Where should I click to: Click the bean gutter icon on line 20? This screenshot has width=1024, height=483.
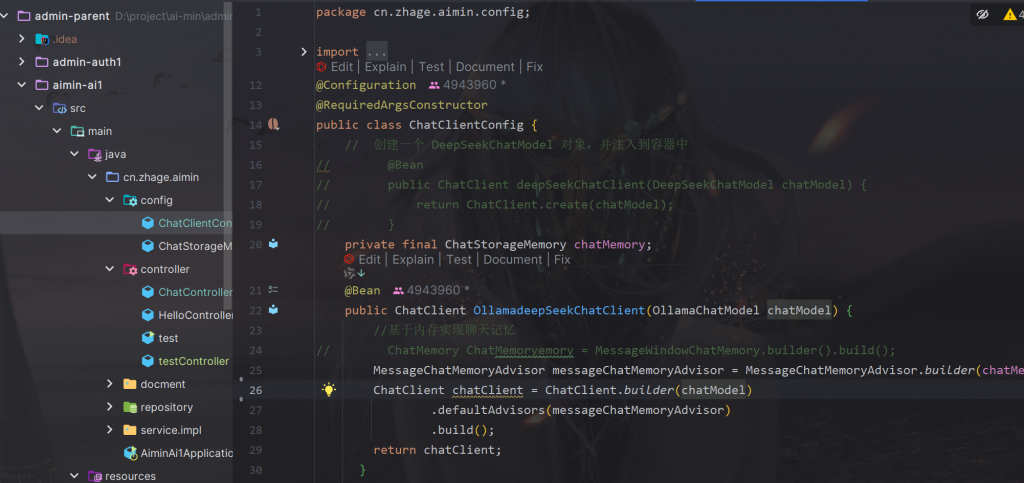click(273, 244)
